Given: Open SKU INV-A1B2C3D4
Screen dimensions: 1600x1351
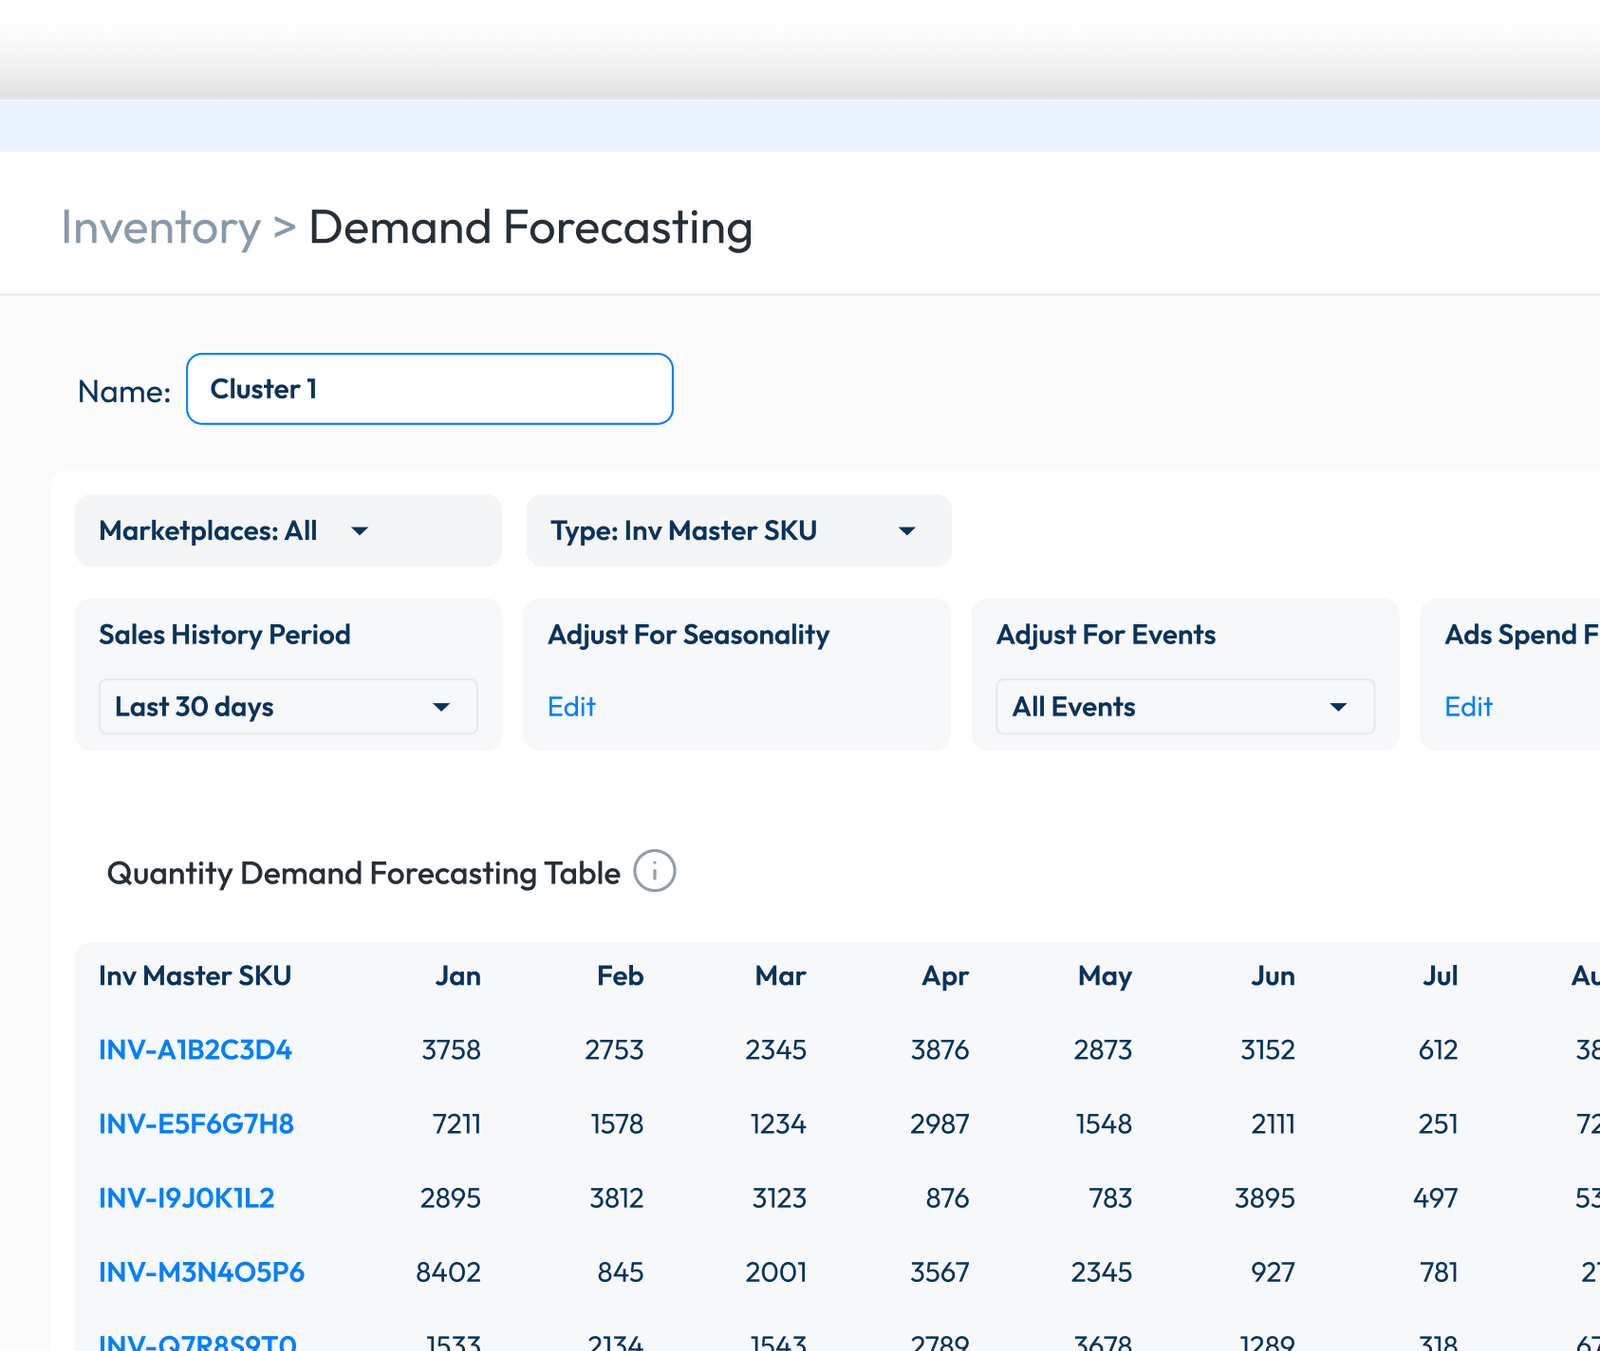Looking at the screenshot, I should pos(195,1050).
